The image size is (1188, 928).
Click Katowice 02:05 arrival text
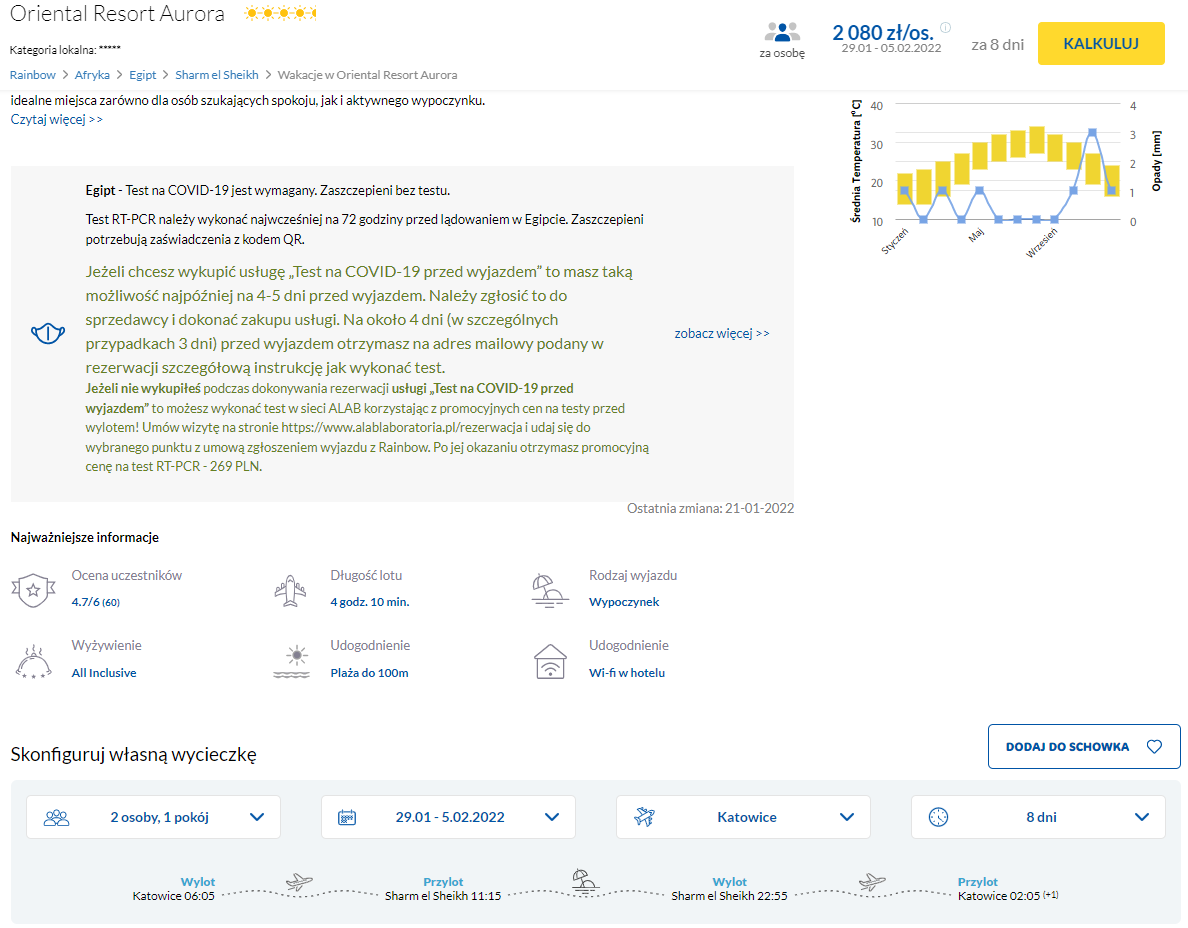click(x=999, y=896)
